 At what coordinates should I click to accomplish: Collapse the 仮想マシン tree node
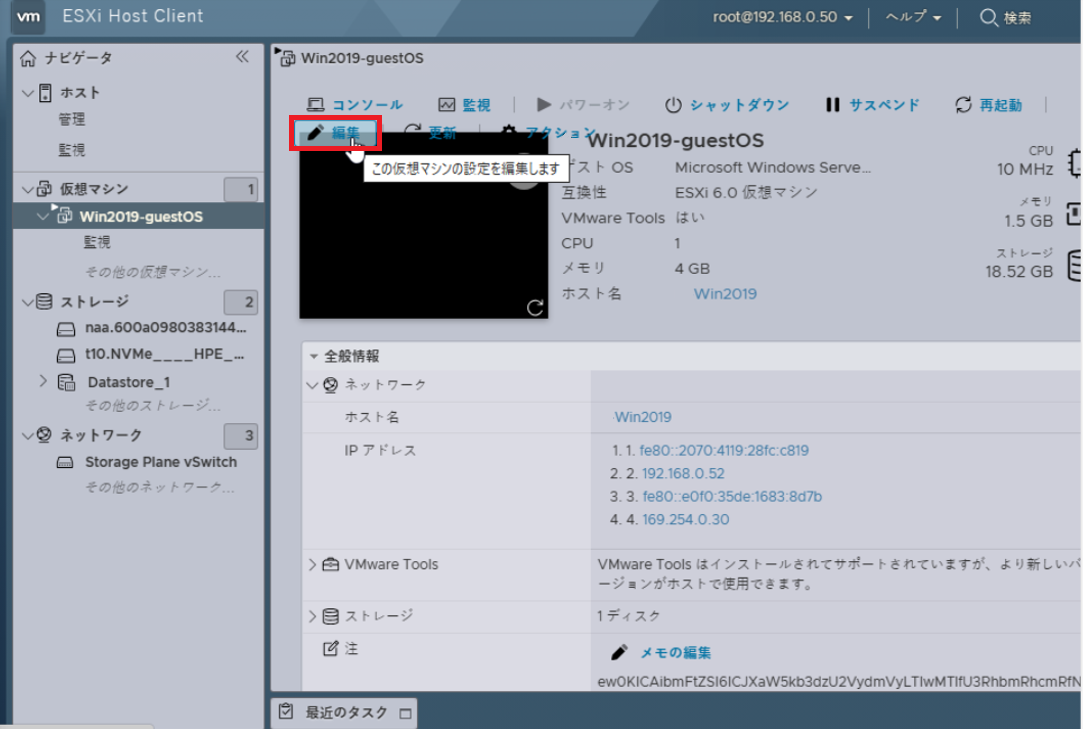tap(27, 189)
